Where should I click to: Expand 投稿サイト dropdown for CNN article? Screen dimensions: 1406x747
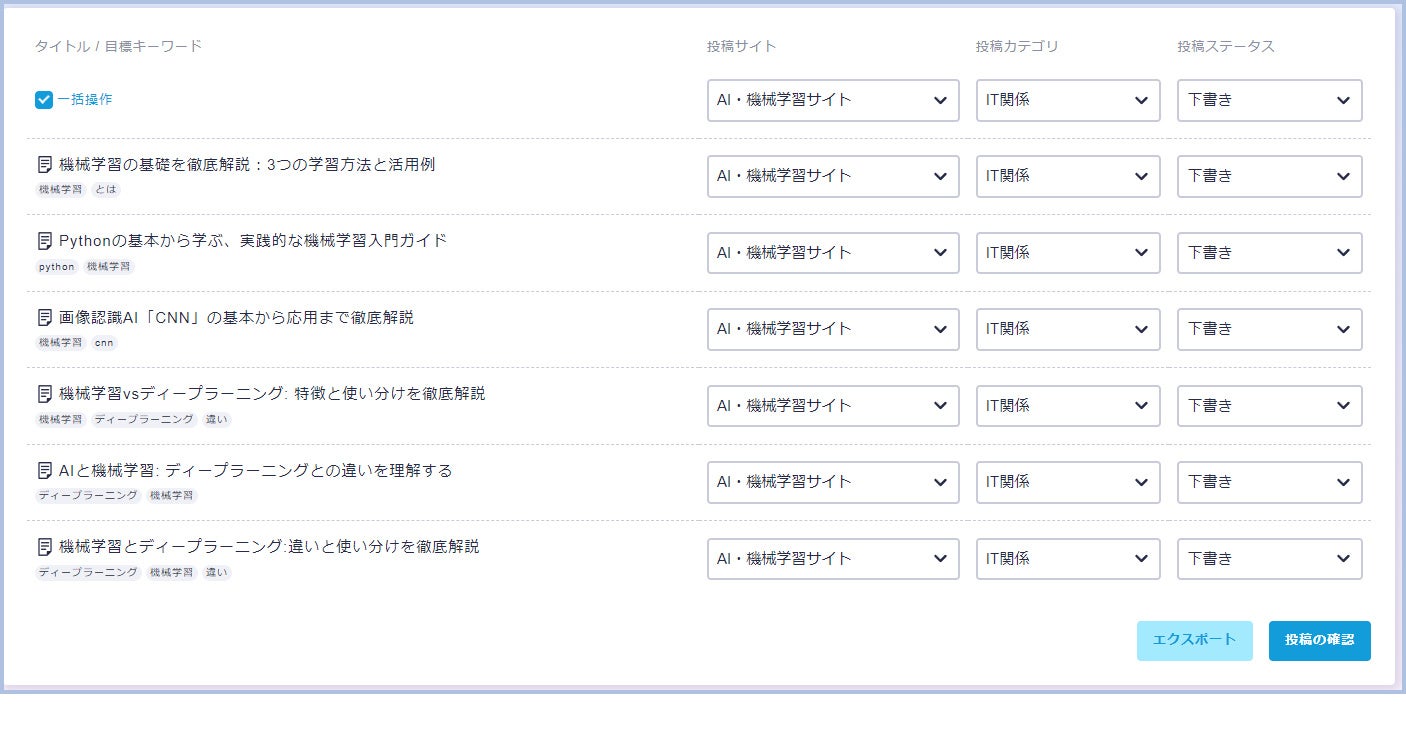tap(832, 329)
